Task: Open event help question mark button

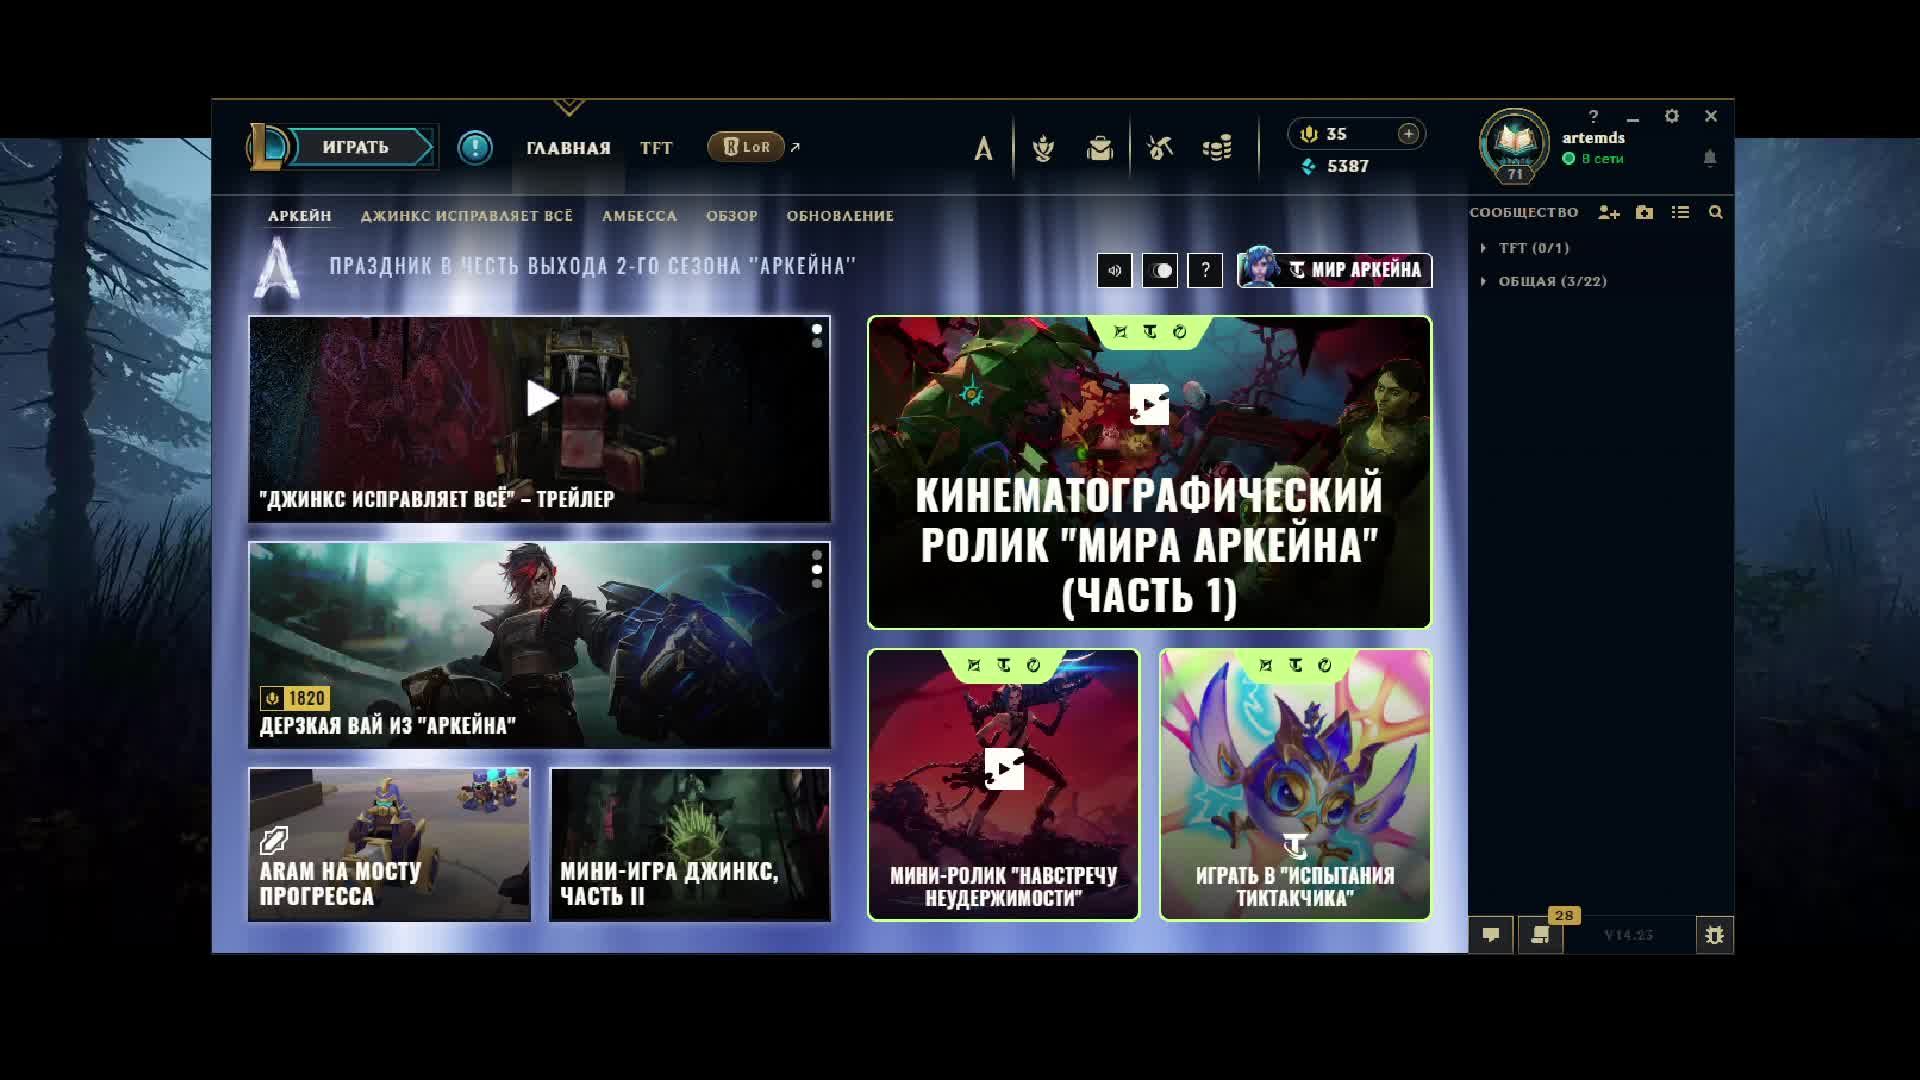Action: [1205, 270]
